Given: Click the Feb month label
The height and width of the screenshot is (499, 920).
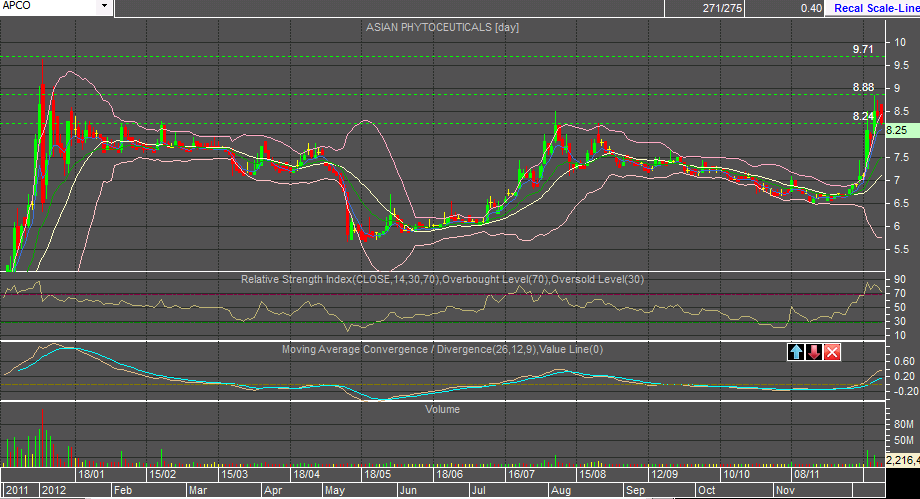Looking at the screenshot, I should [123, 490].
